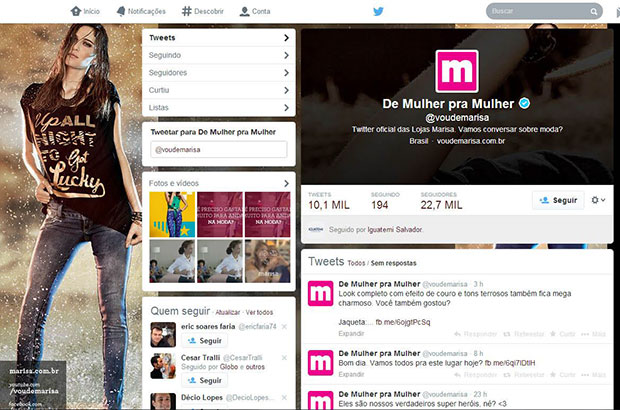Click Iguatemi Salvador follower link
The width and height of the screenshot is (620, 410).
point(395,229)
